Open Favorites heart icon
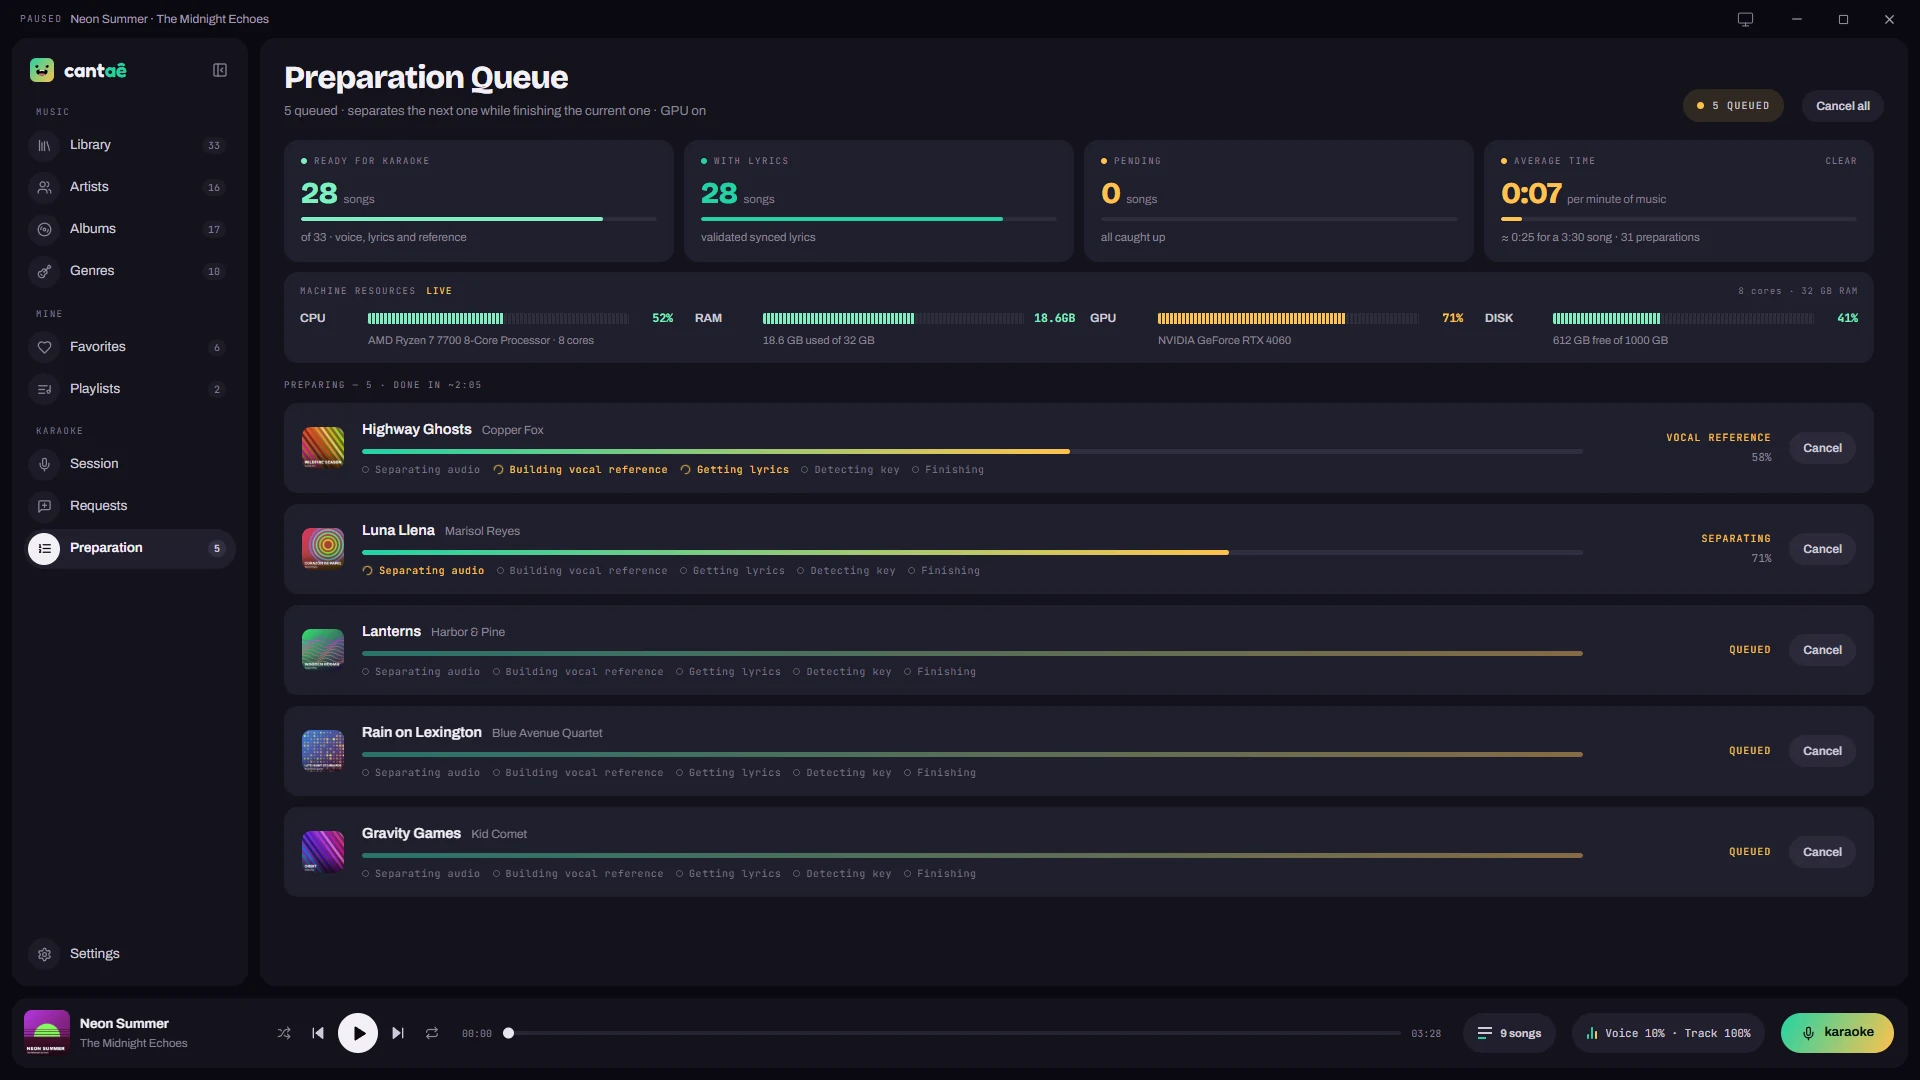Screen dimensions: 1920x1080 pos(44,347)
